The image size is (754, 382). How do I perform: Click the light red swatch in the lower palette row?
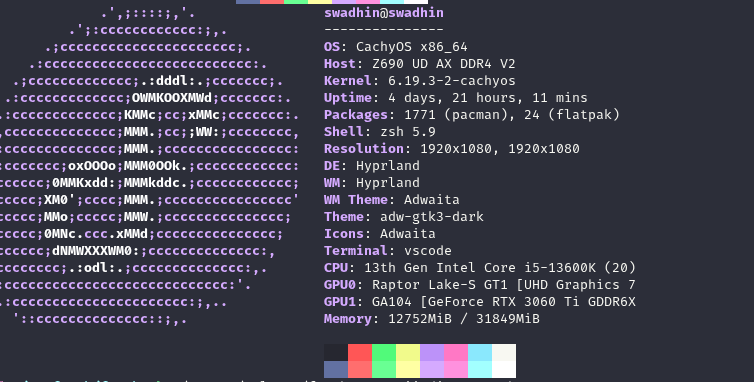(360, 369)
